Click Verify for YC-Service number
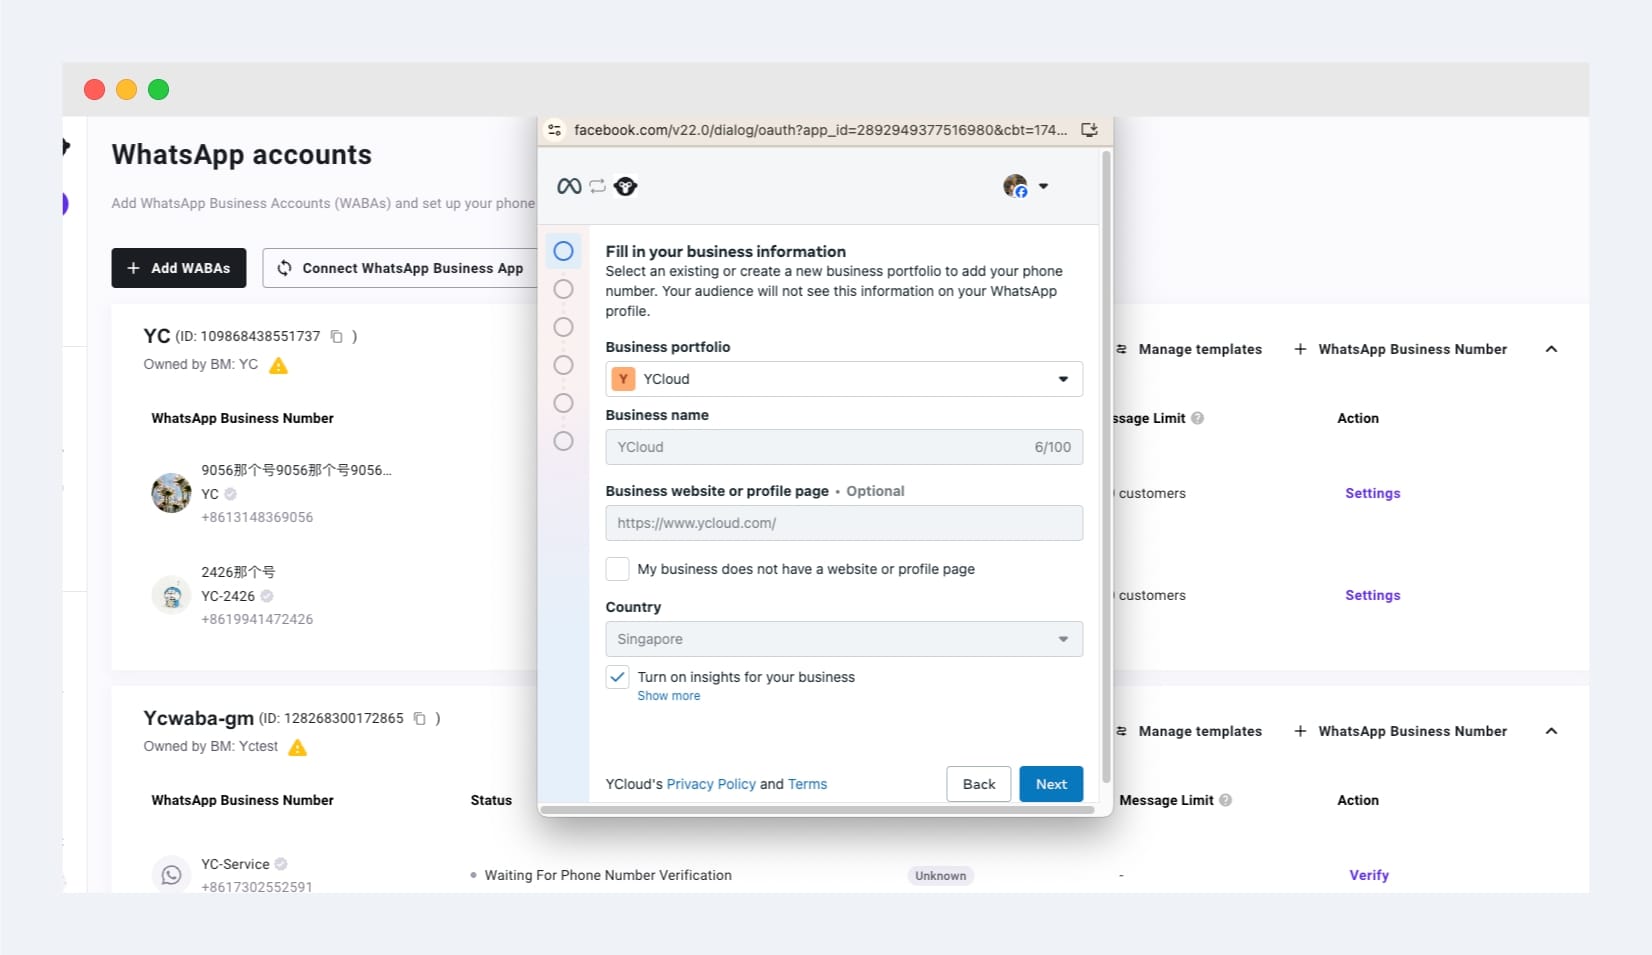This screenshot has height=955, width=1652. [1369, 875]
